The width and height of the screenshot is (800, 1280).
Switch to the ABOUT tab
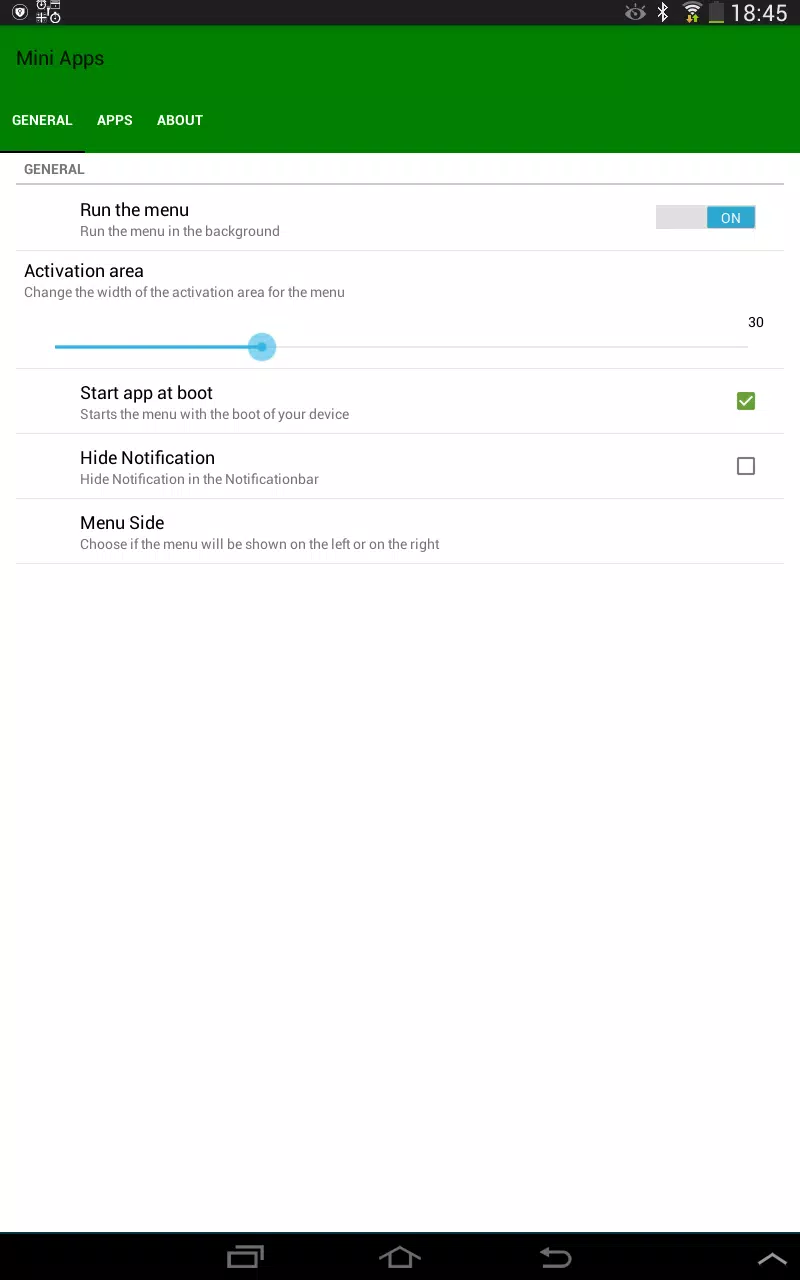tap(180, 120)
